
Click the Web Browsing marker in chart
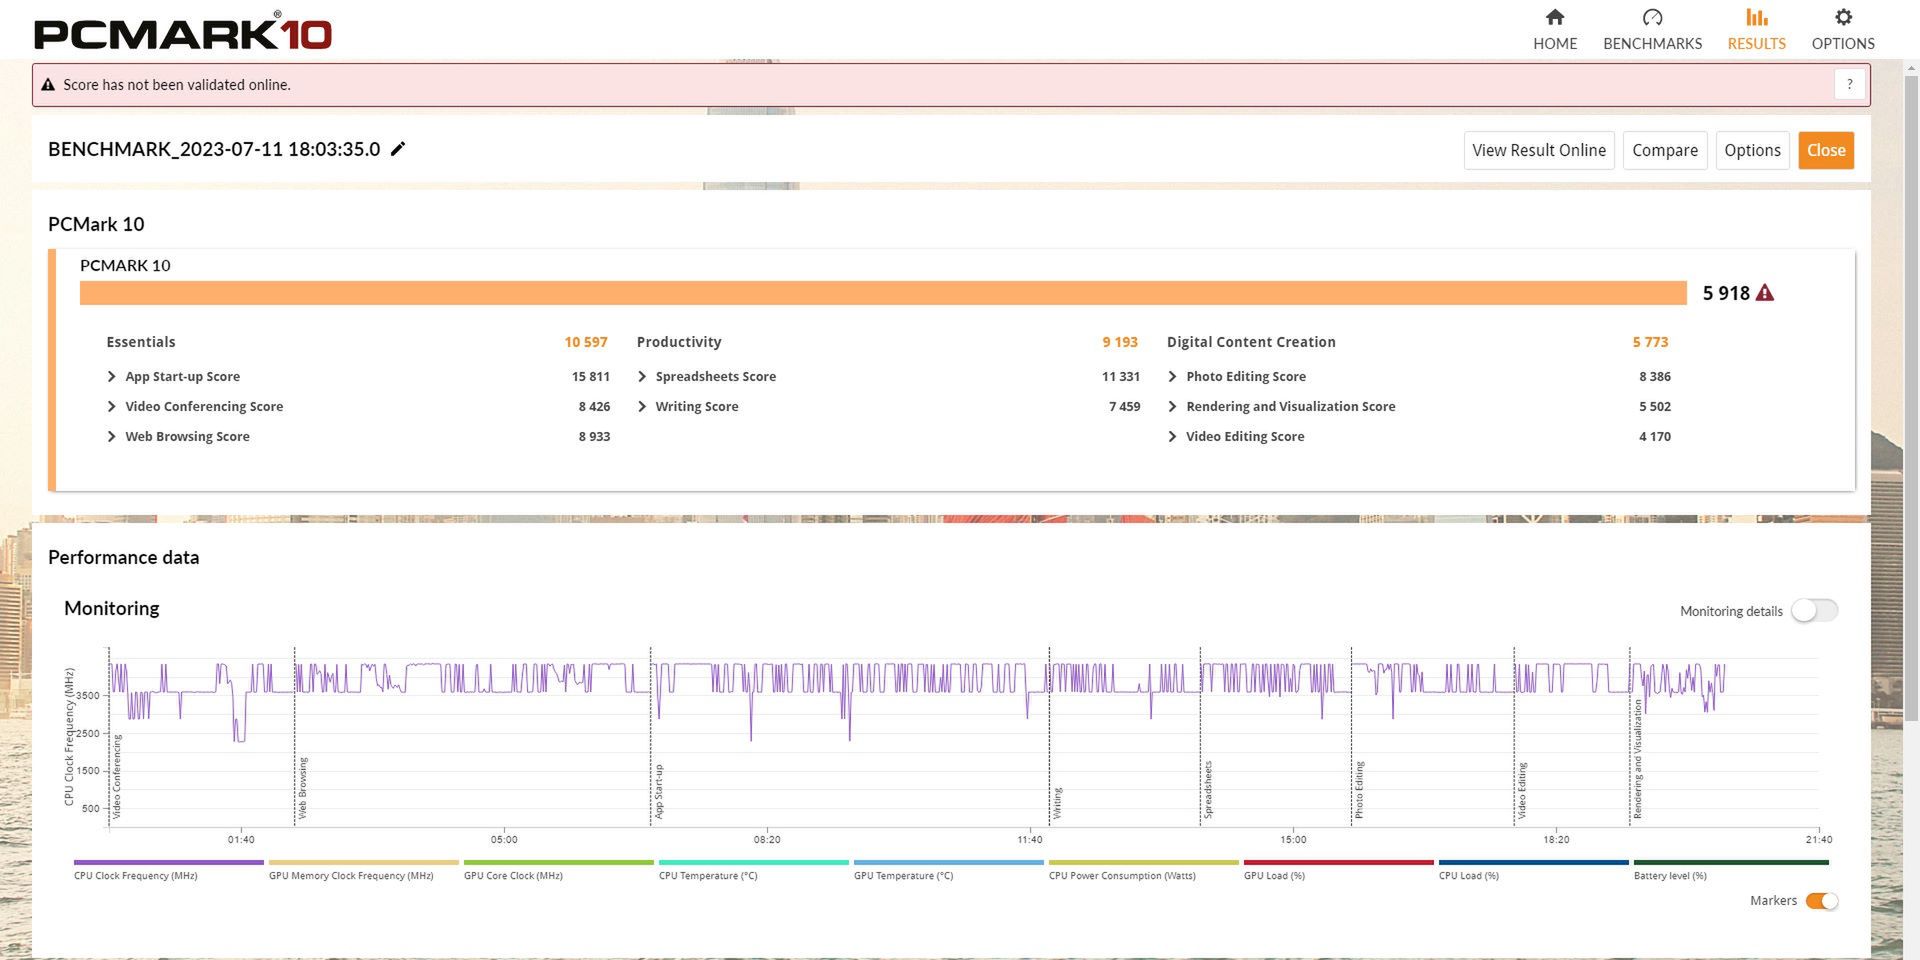point(303,788)
